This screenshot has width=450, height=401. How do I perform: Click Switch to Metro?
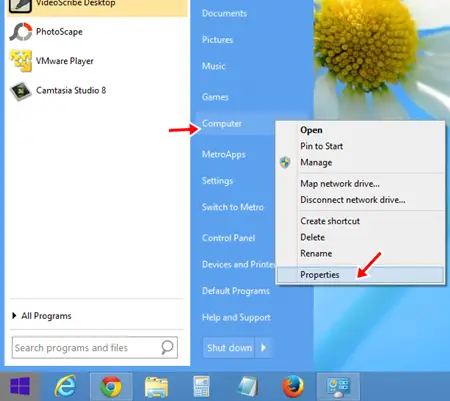(x=233, y=207)
